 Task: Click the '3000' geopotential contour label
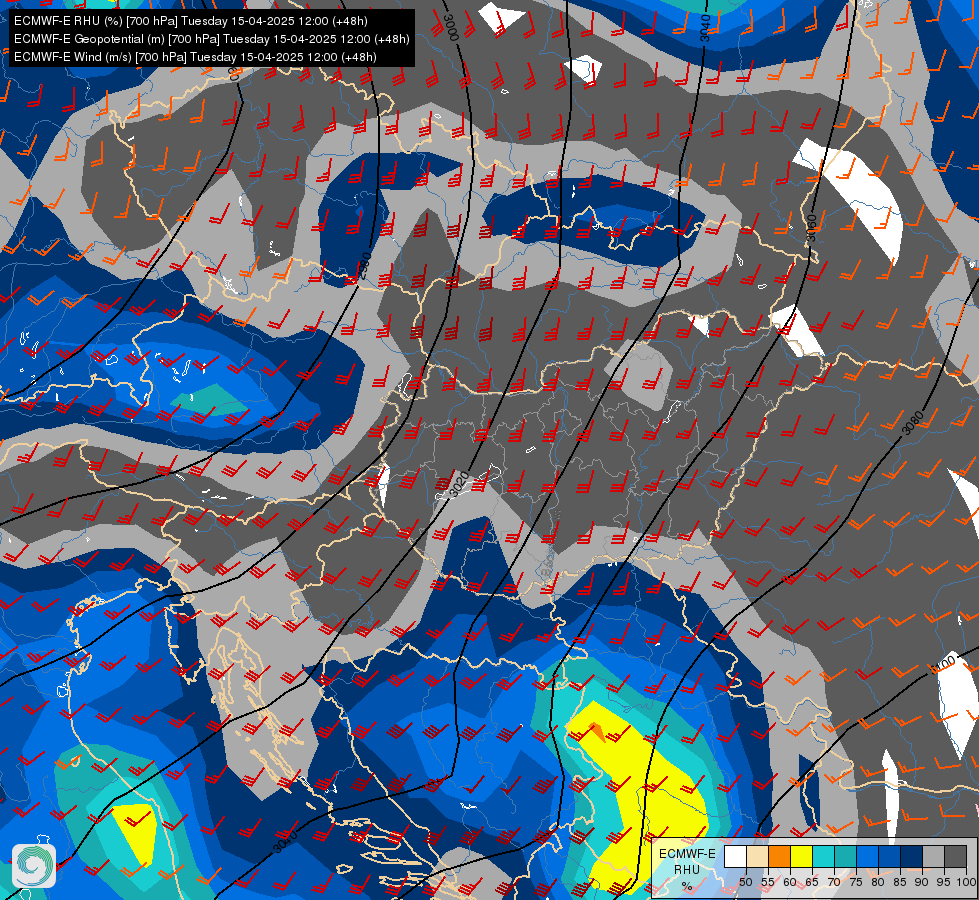tap(451, 26)
